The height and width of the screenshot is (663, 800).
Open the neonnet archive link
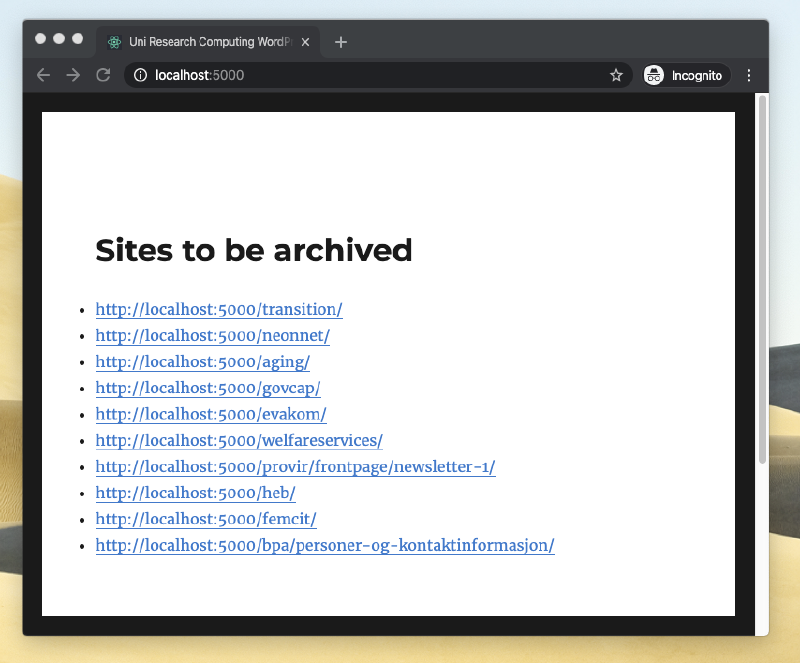tap(212, 336)
